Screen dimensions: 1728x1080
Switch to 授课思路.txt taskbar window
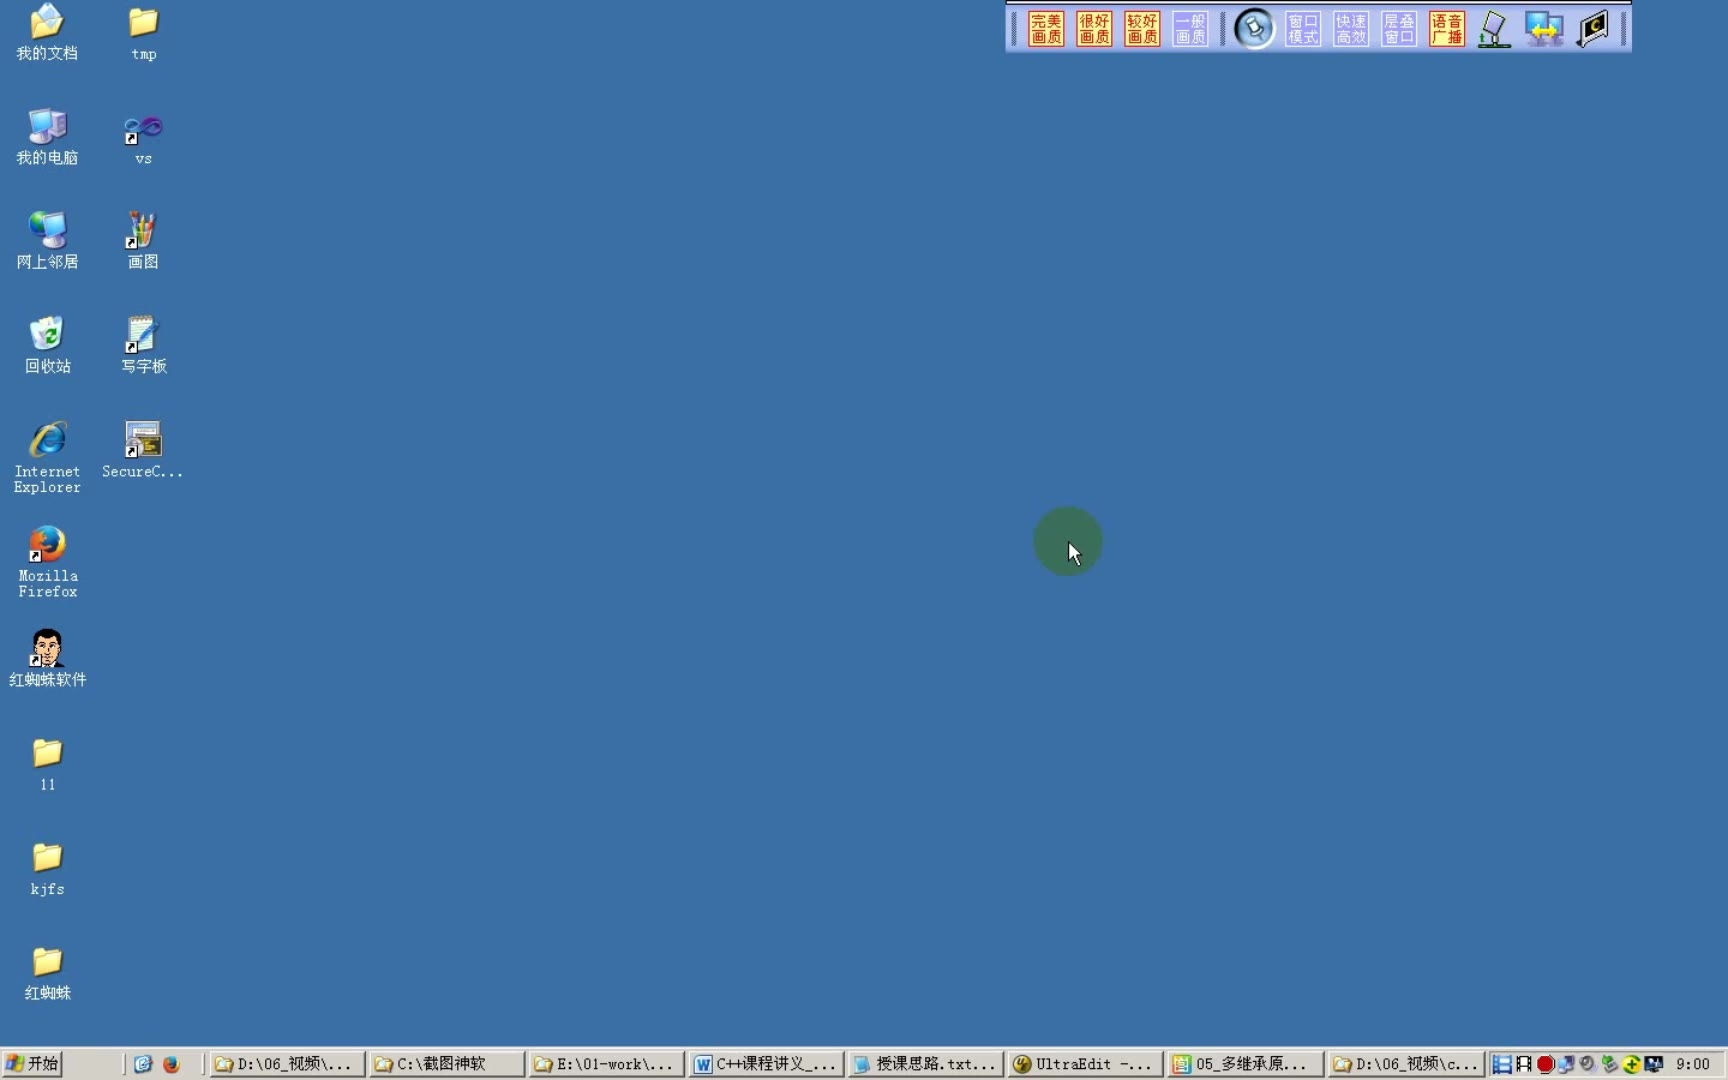click(925, 1064)
